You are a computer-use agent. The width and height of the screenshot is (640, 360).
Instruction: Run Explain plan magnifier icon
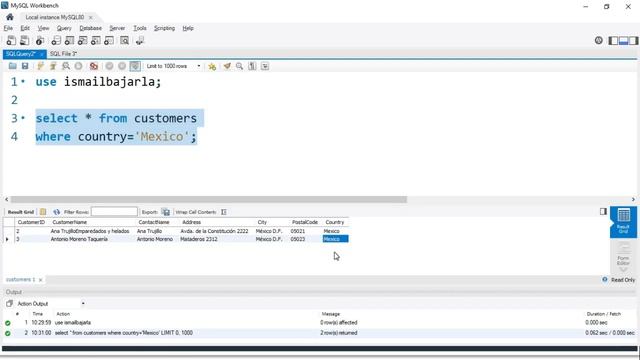tap(66, 66)
